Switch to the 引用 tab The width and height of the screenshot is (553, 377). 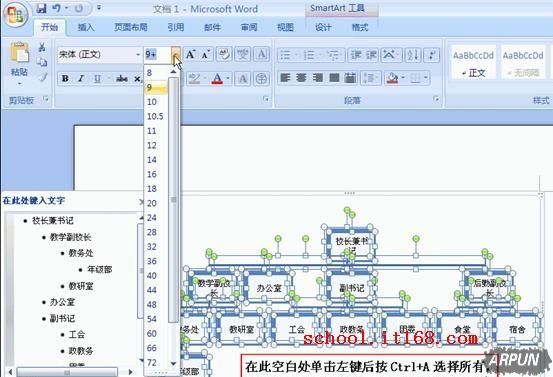pos(176,28)
